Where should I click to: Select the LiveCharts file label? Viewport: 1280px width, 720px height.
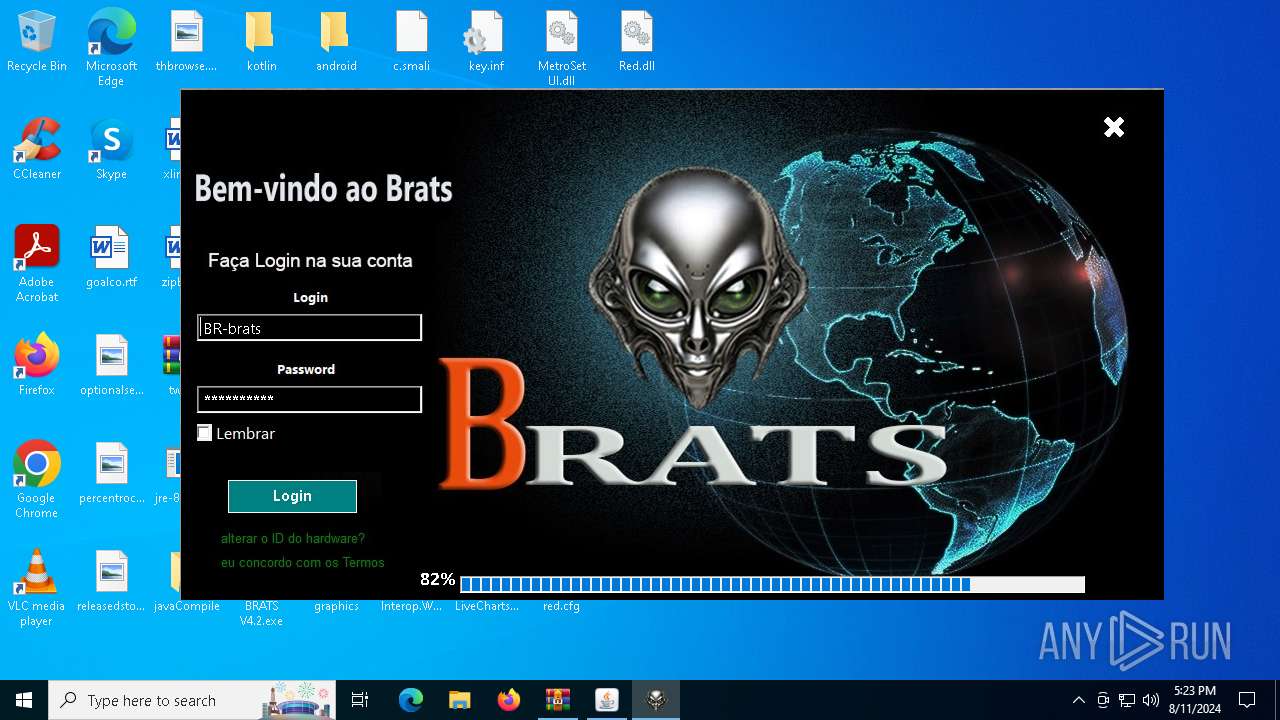point(487,606)
